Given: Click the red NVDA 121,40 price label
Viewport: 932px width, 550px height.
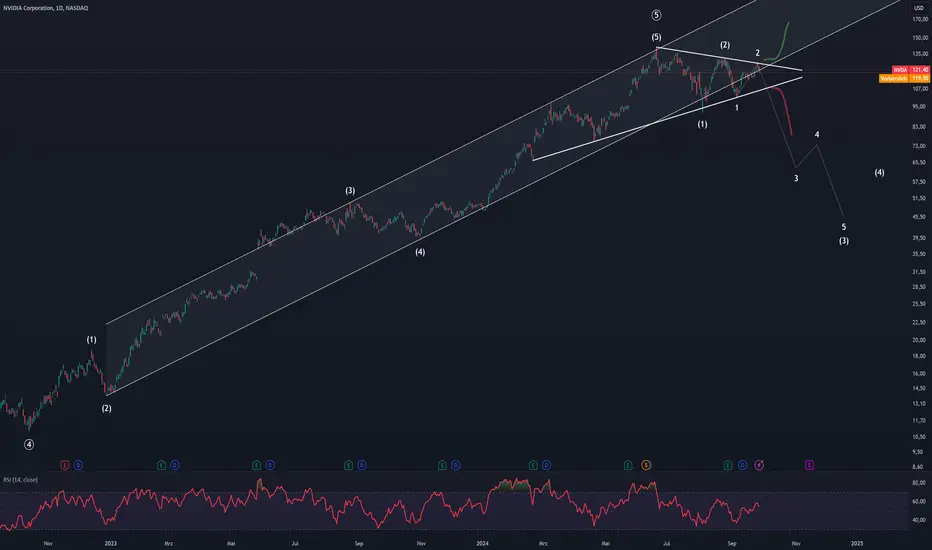Looking at the screenshot, I should tap(911, 70).
